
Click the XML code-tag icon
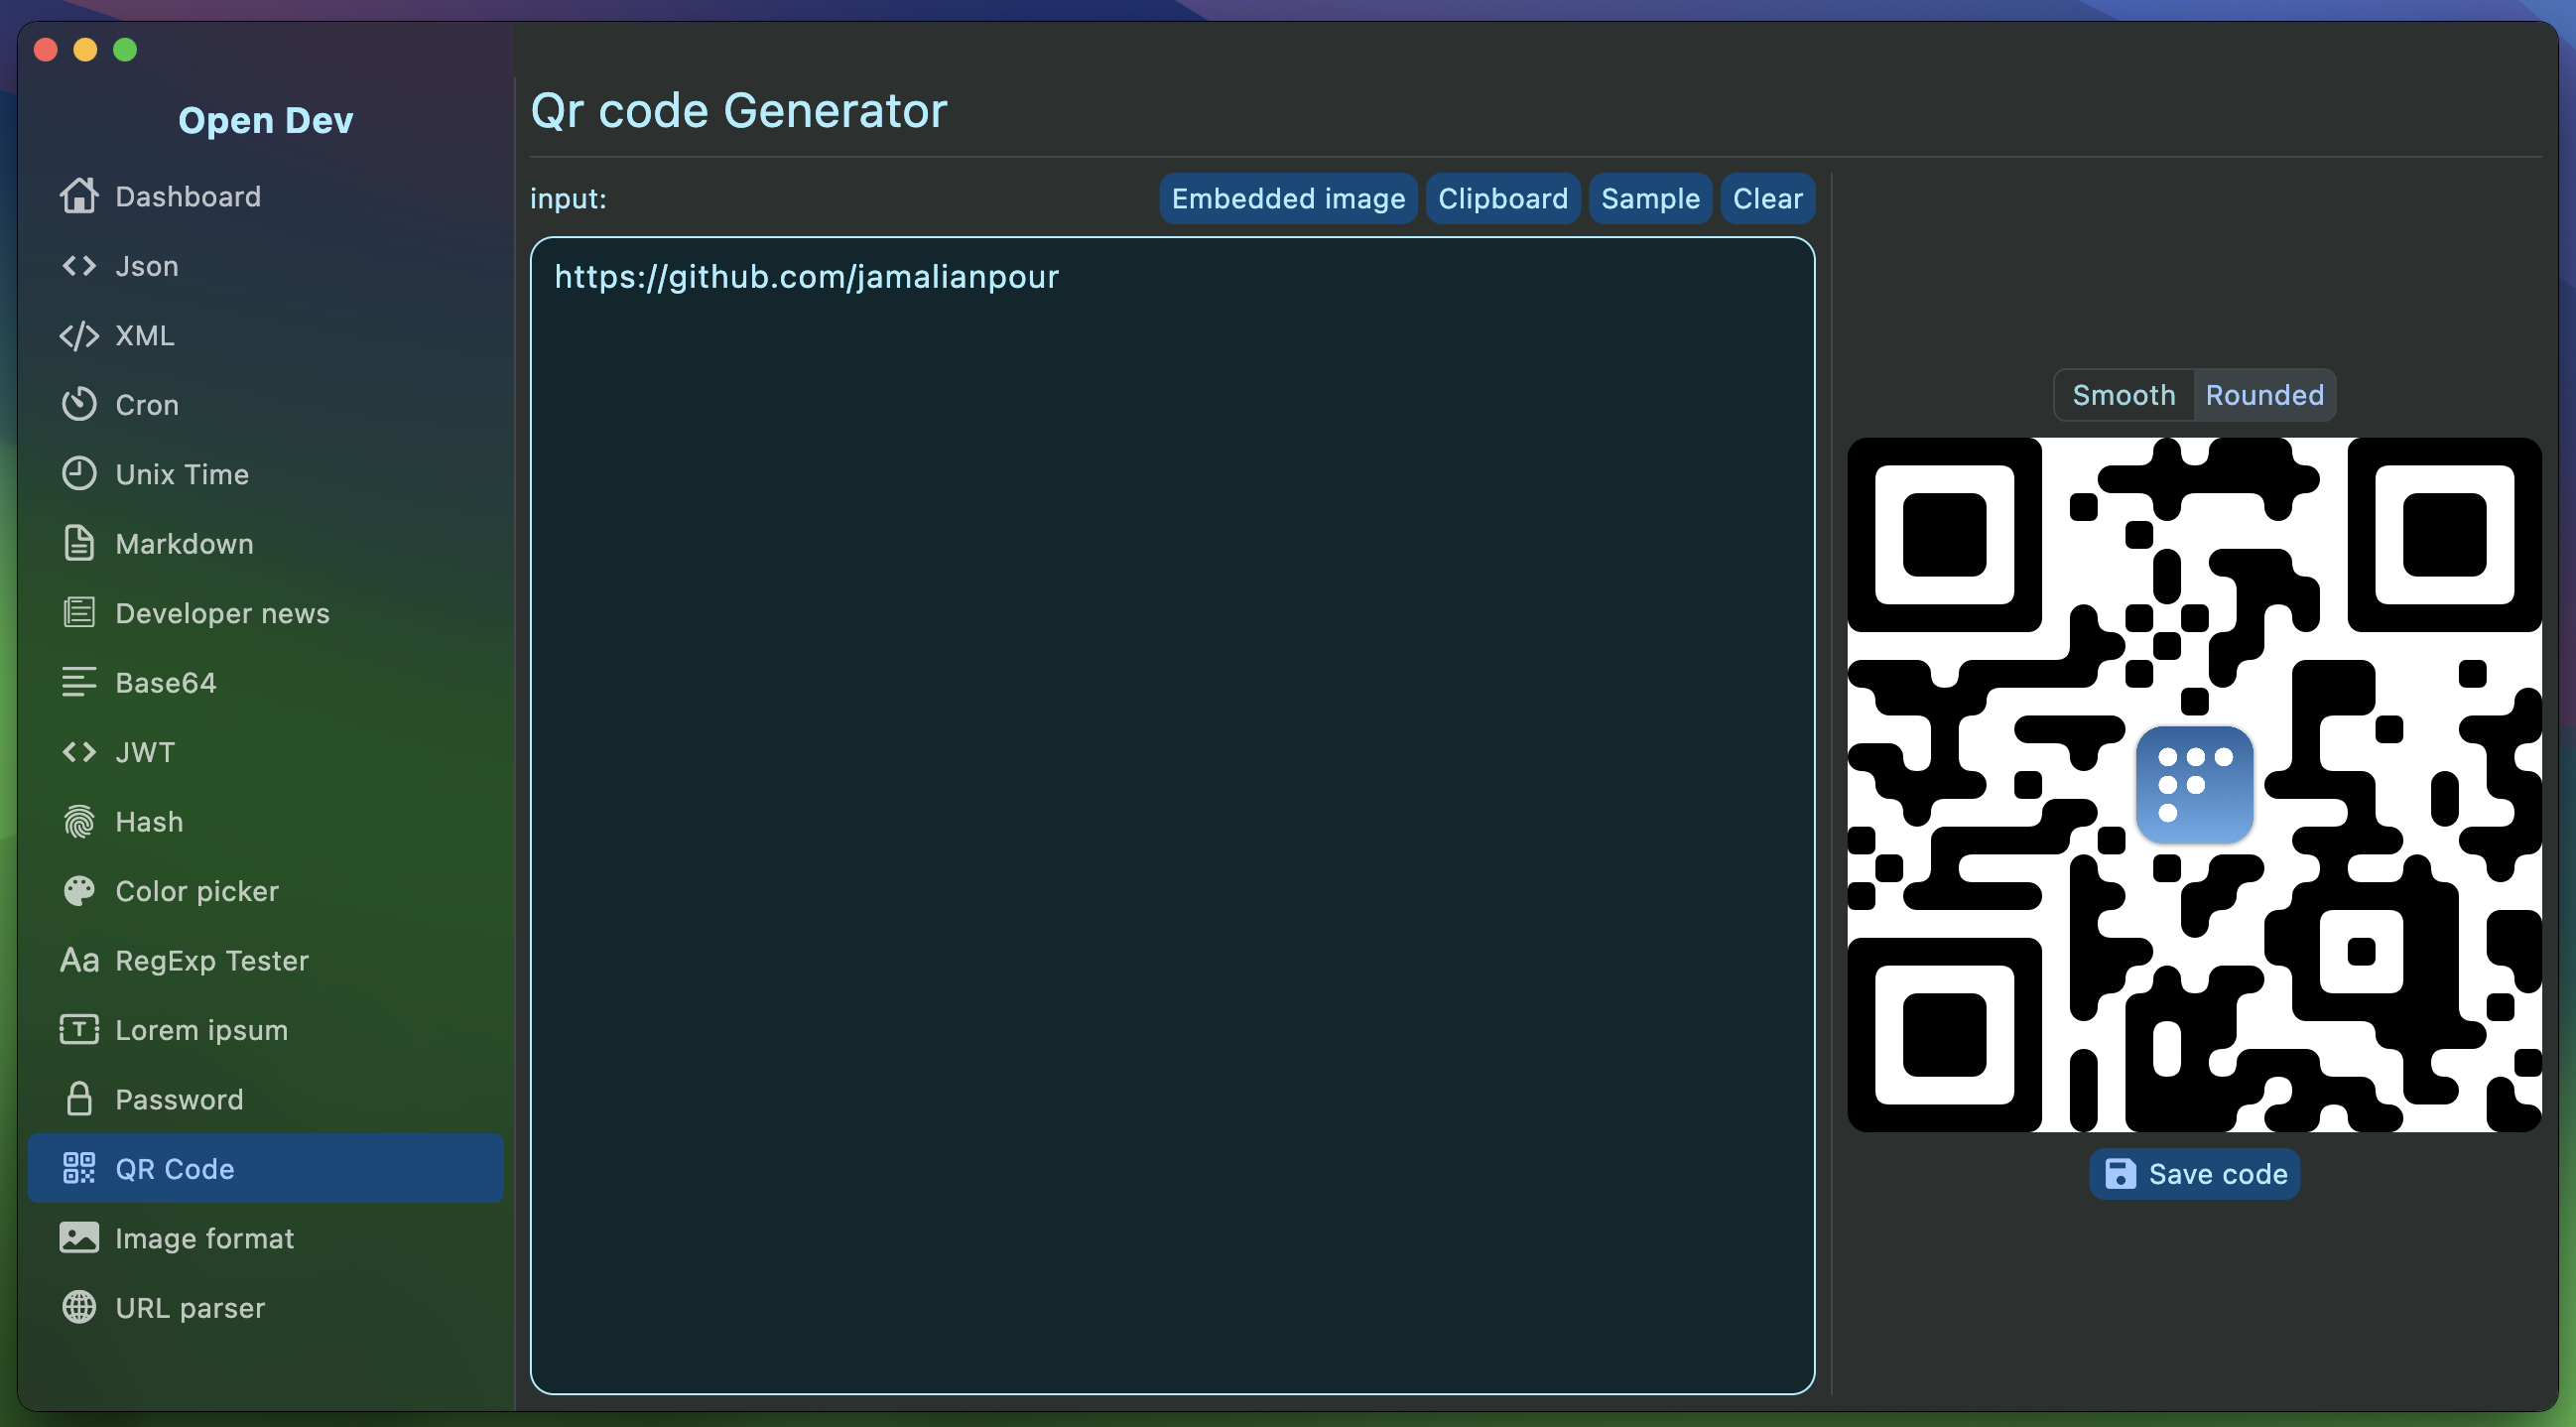(79, 335)
